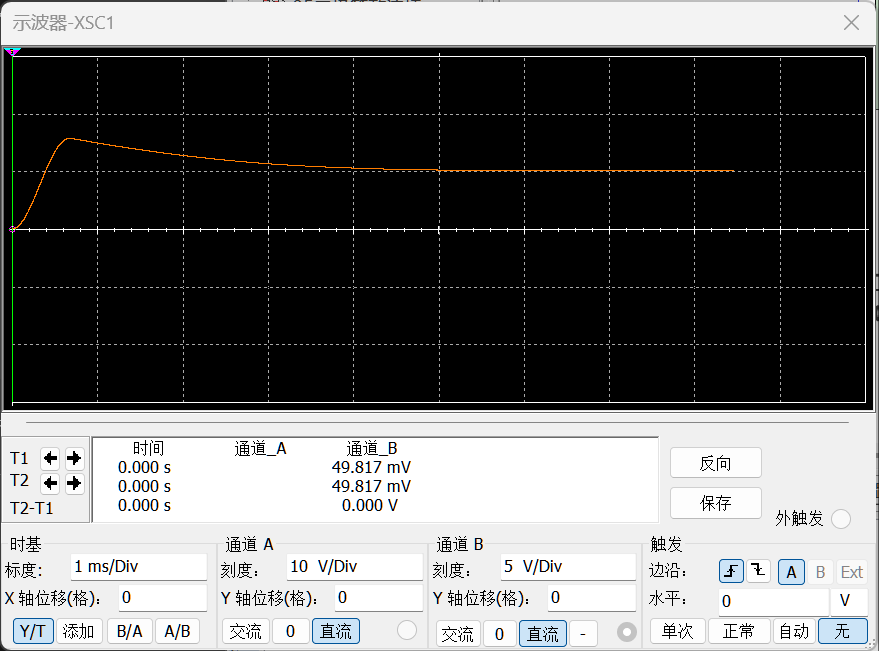Click the 保存 button

point(715,503)
